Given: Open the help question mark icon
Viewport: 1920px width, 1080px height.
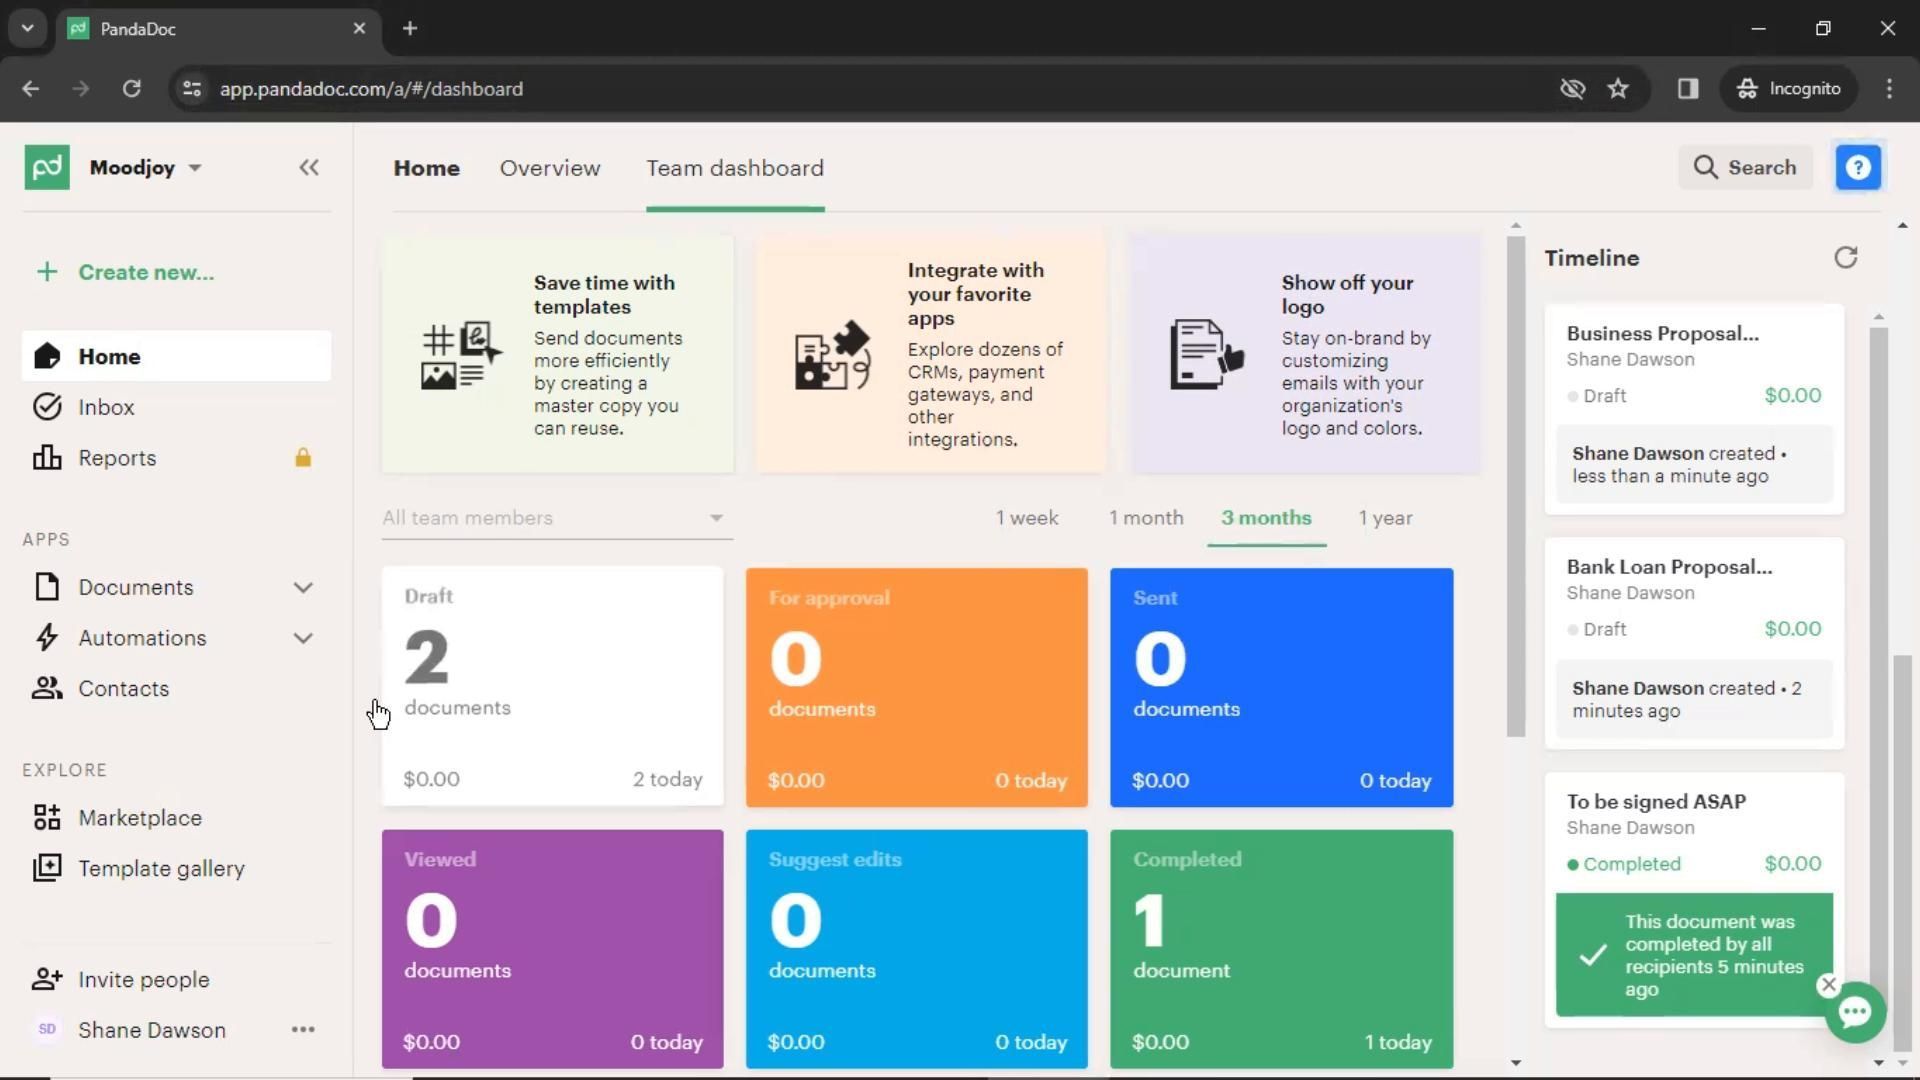Looking at the screenshot, I should pos(1858,168).
